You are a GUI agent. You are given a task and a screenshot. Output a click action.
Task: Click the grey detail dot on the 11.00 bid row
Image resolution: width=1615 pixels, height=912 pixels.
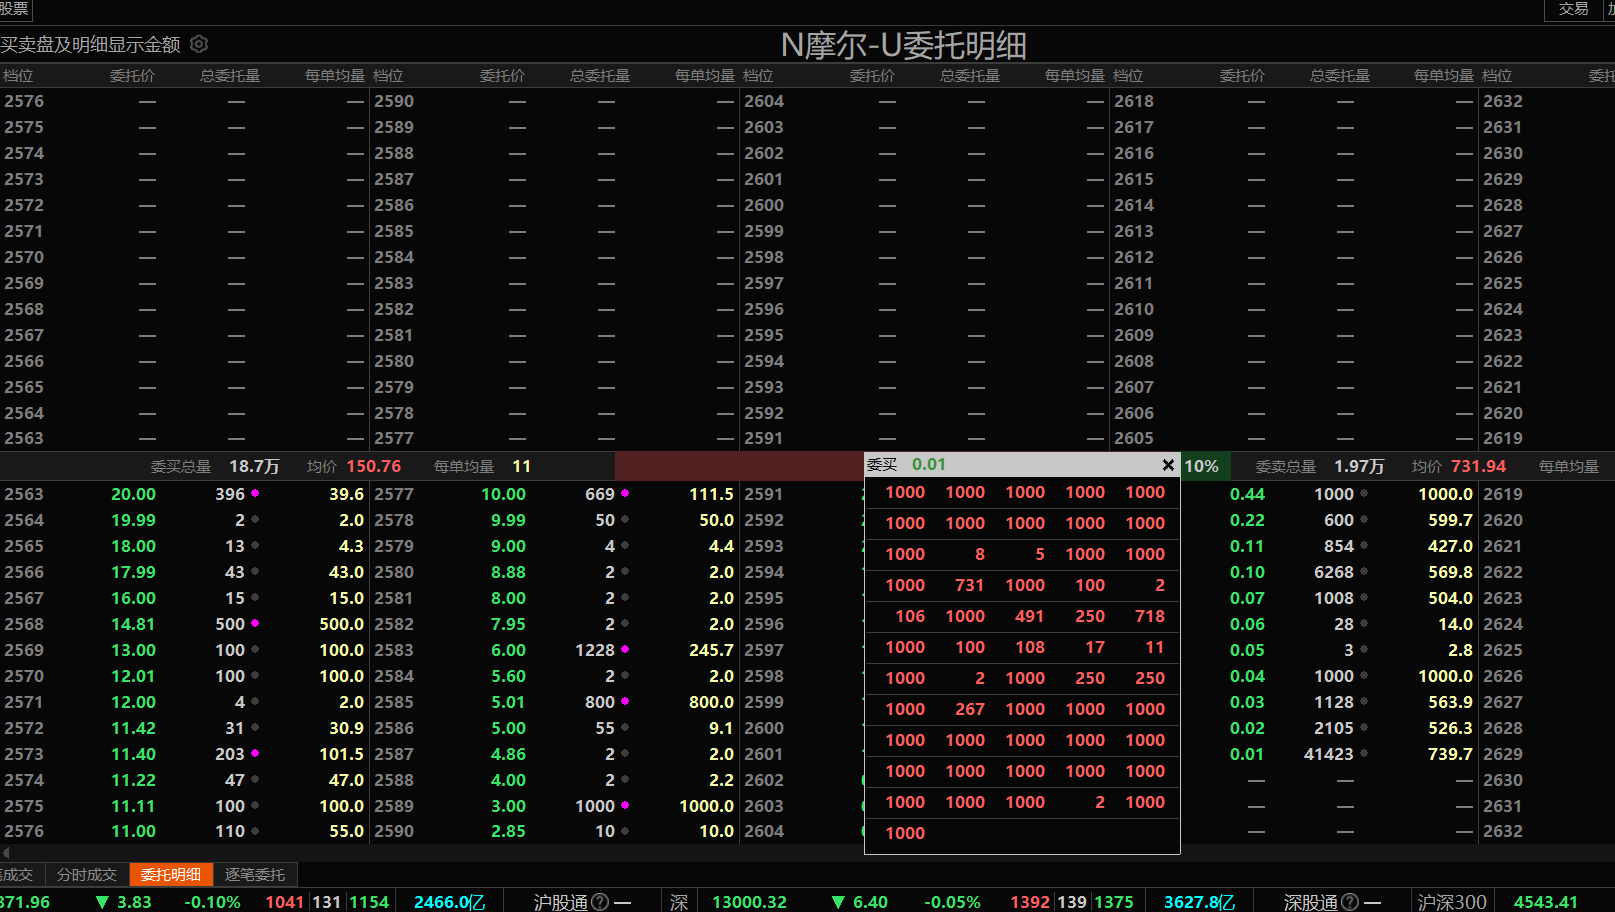(255, 830)
